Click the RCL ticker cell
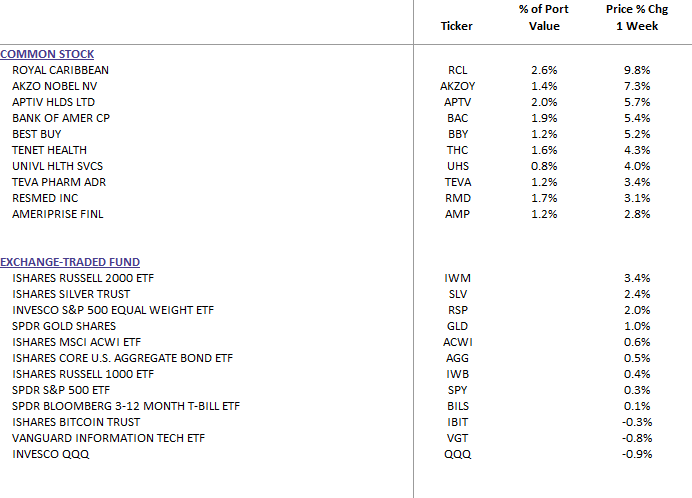Image resolution: width=692 pixels, height=498 pixels. point(457,70)
